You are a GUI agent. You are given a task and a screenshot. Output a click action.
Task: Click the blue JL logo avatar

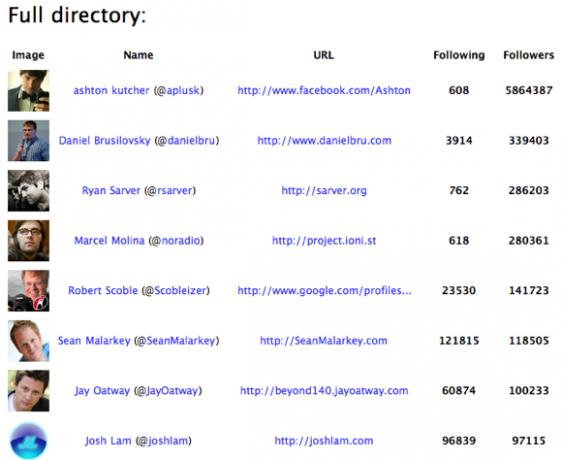point(29,441)
